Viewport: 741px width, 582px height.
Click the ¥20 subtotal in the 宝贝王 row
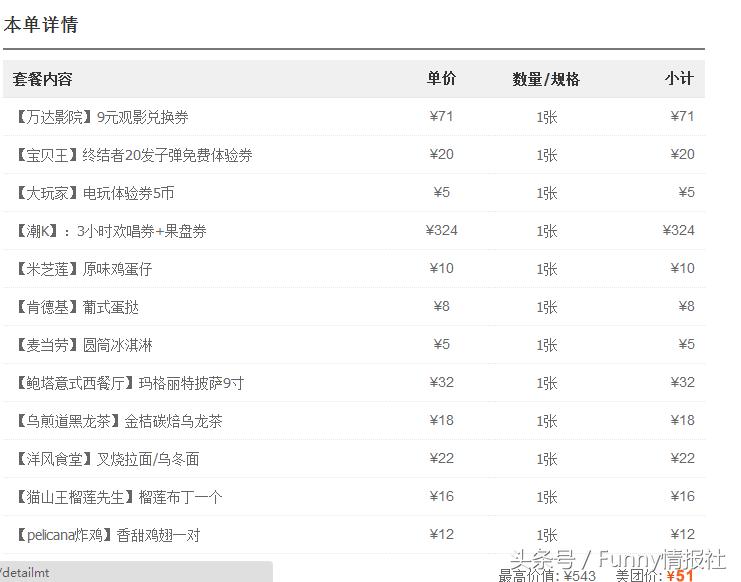[x=682, y=154]
